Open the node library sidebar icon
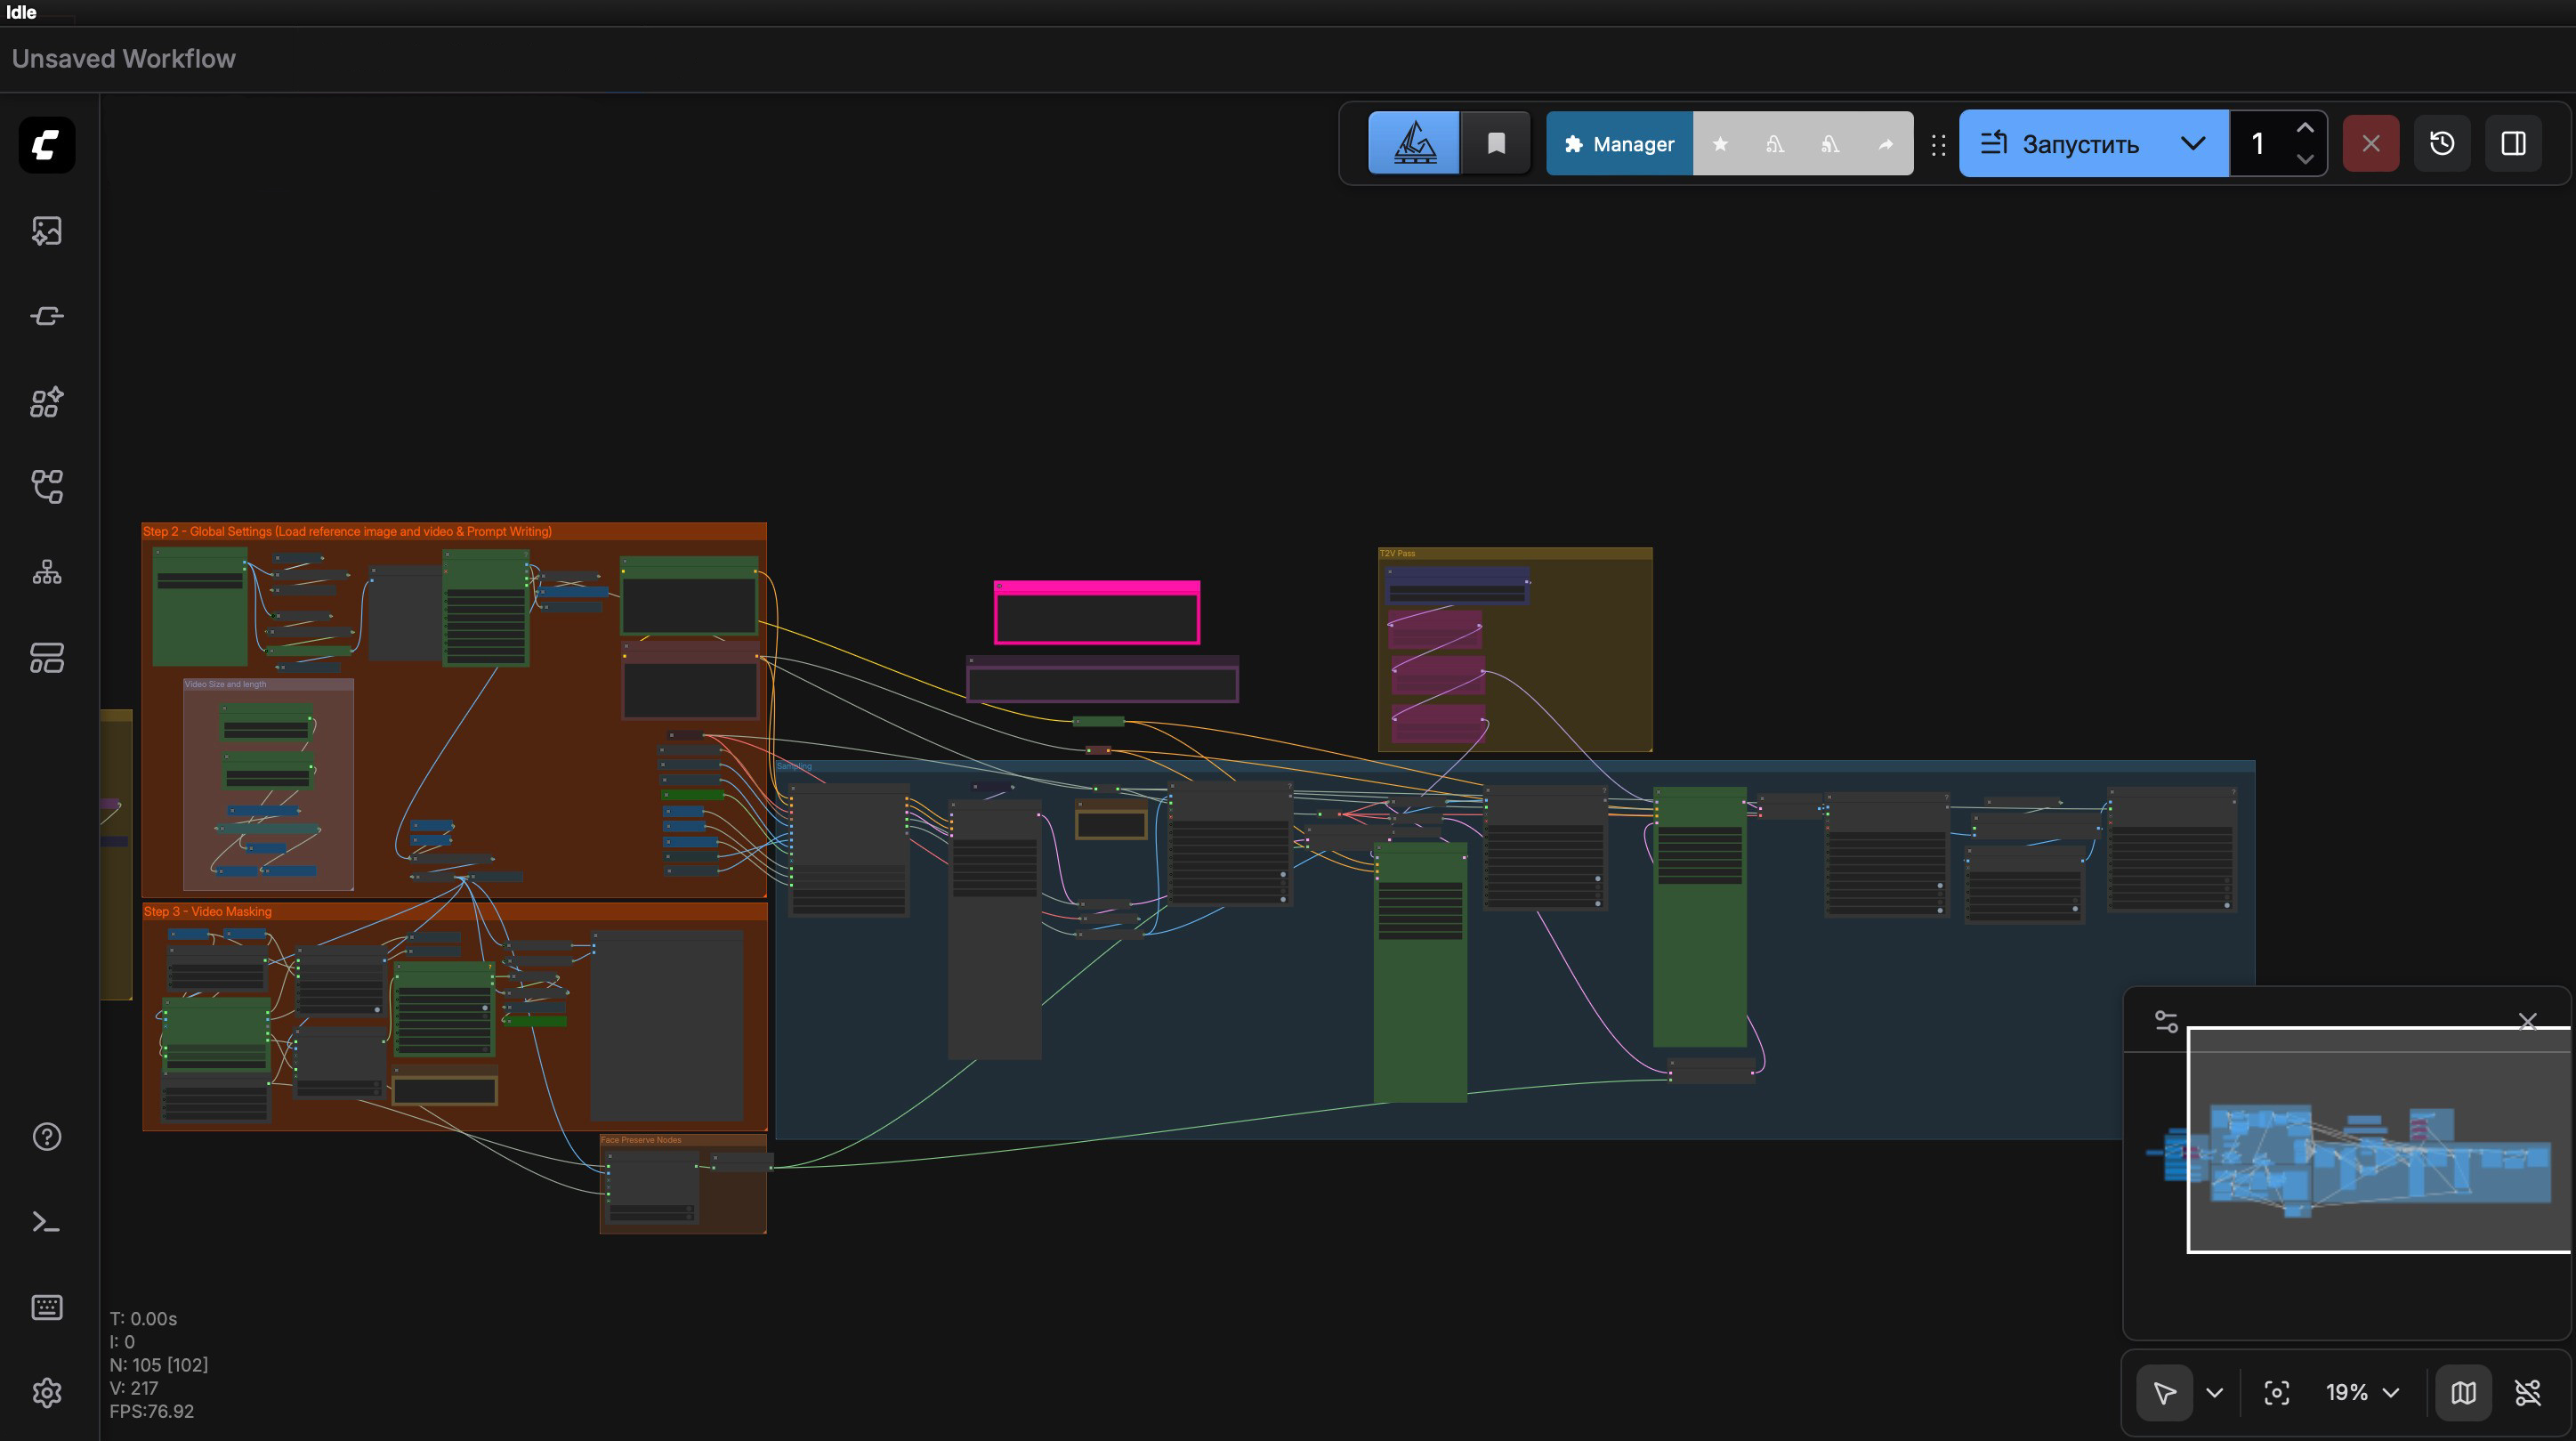 pyautogui.click(x=47, y=316)
